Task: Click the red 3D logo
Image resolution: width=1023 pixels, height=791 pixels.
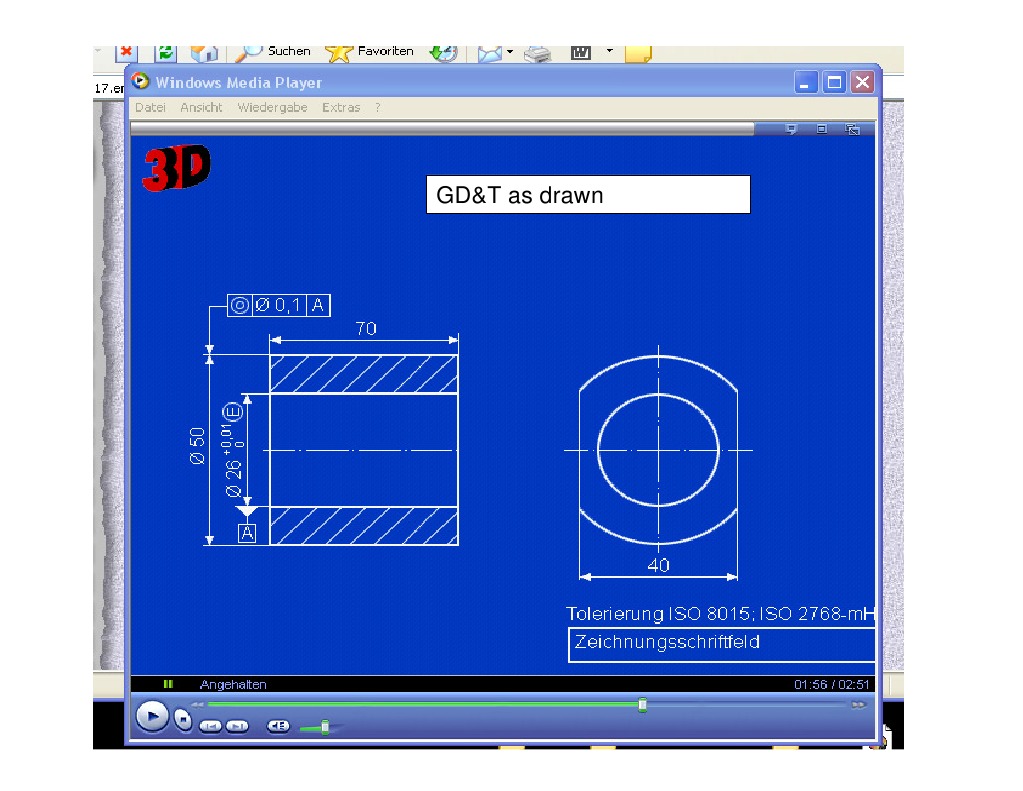Action: click(176, 168)
